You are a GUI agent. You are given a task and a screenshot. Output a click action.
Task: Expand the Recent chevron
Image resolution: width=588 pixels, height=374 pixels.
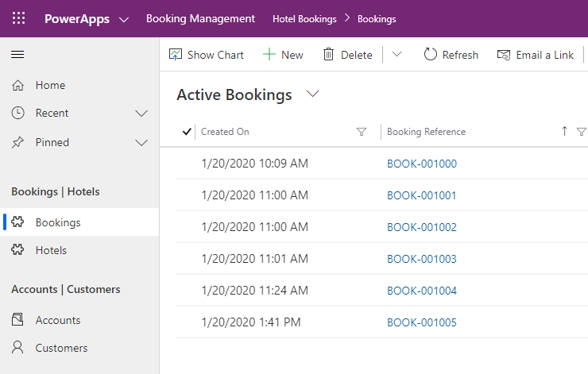pyautogui.click(x=141, y=113)
